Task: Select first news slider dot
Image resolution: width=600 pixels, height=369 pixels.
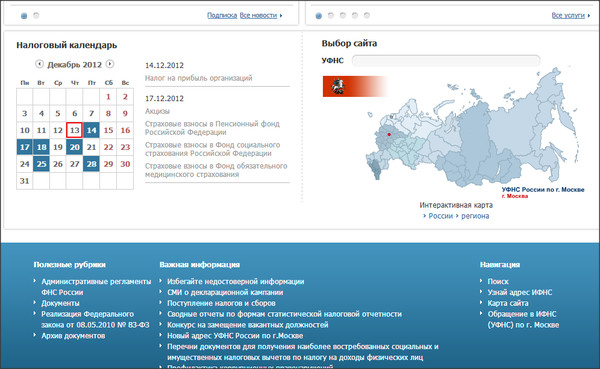Action: coord(24,16)
